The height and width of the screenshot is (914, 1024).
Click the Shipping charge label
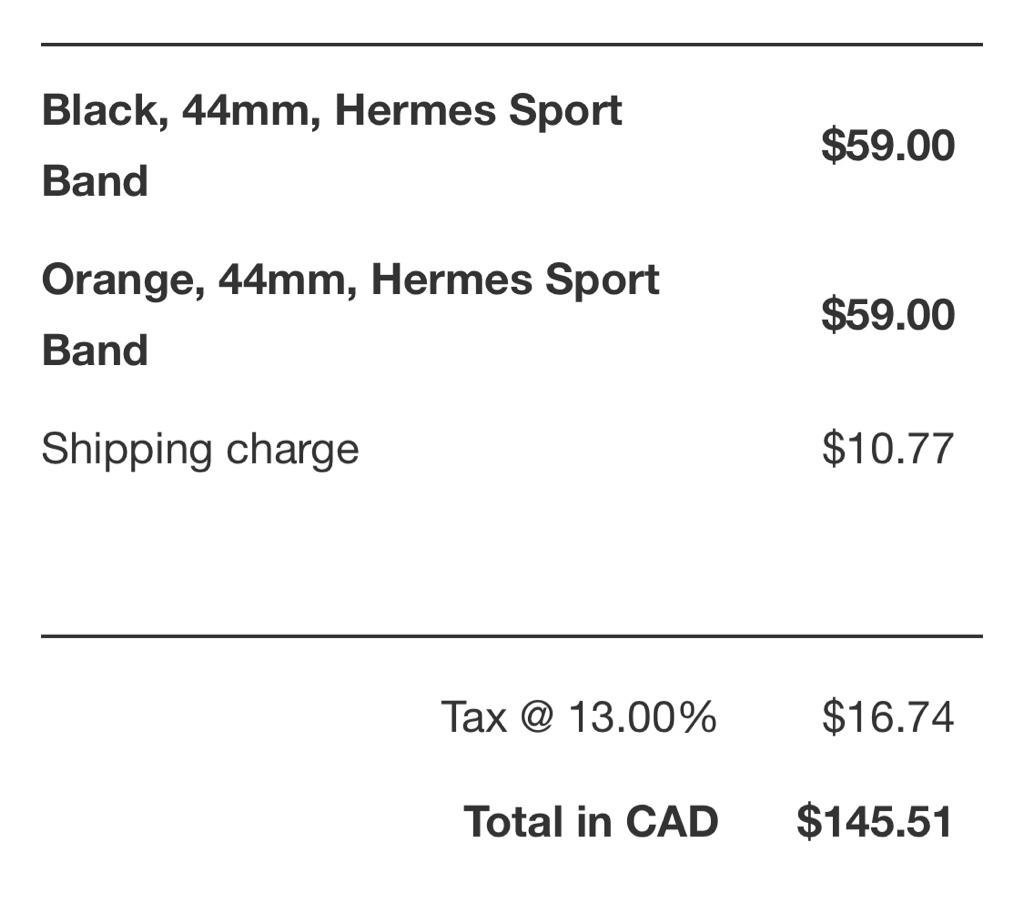pos(200,449)
